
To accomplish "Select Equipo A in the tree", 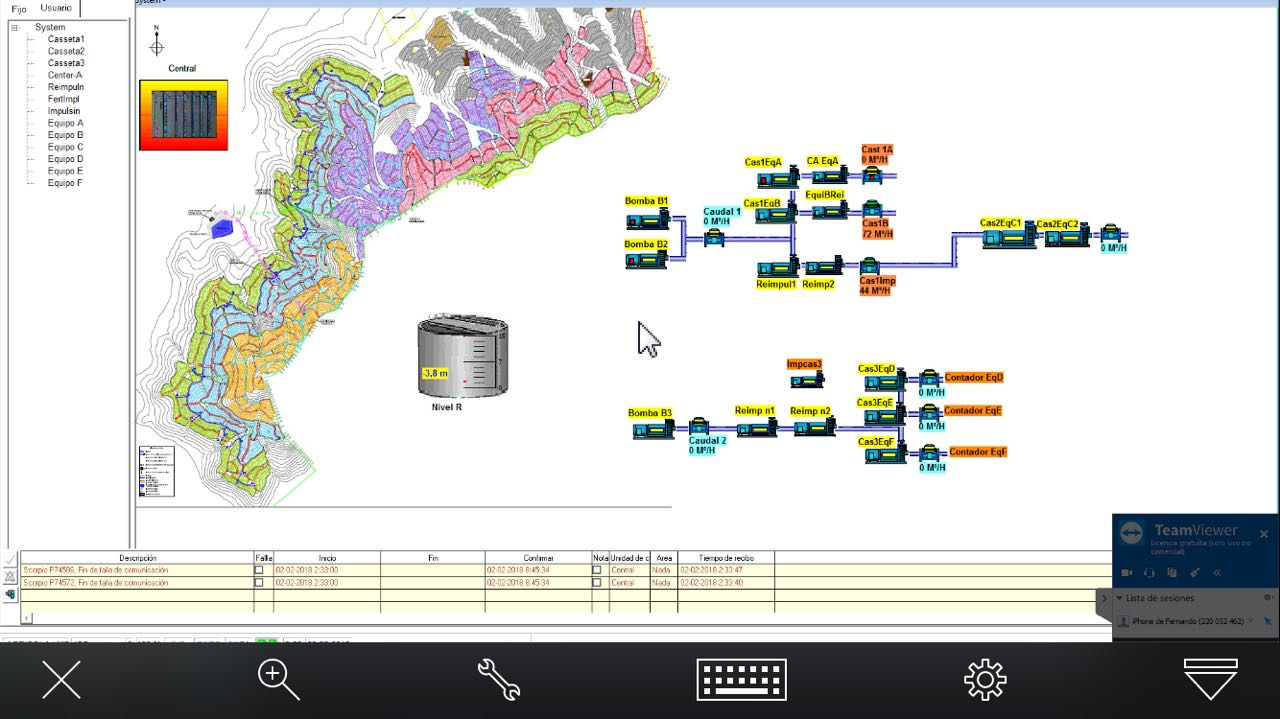I will coord(65,123).
